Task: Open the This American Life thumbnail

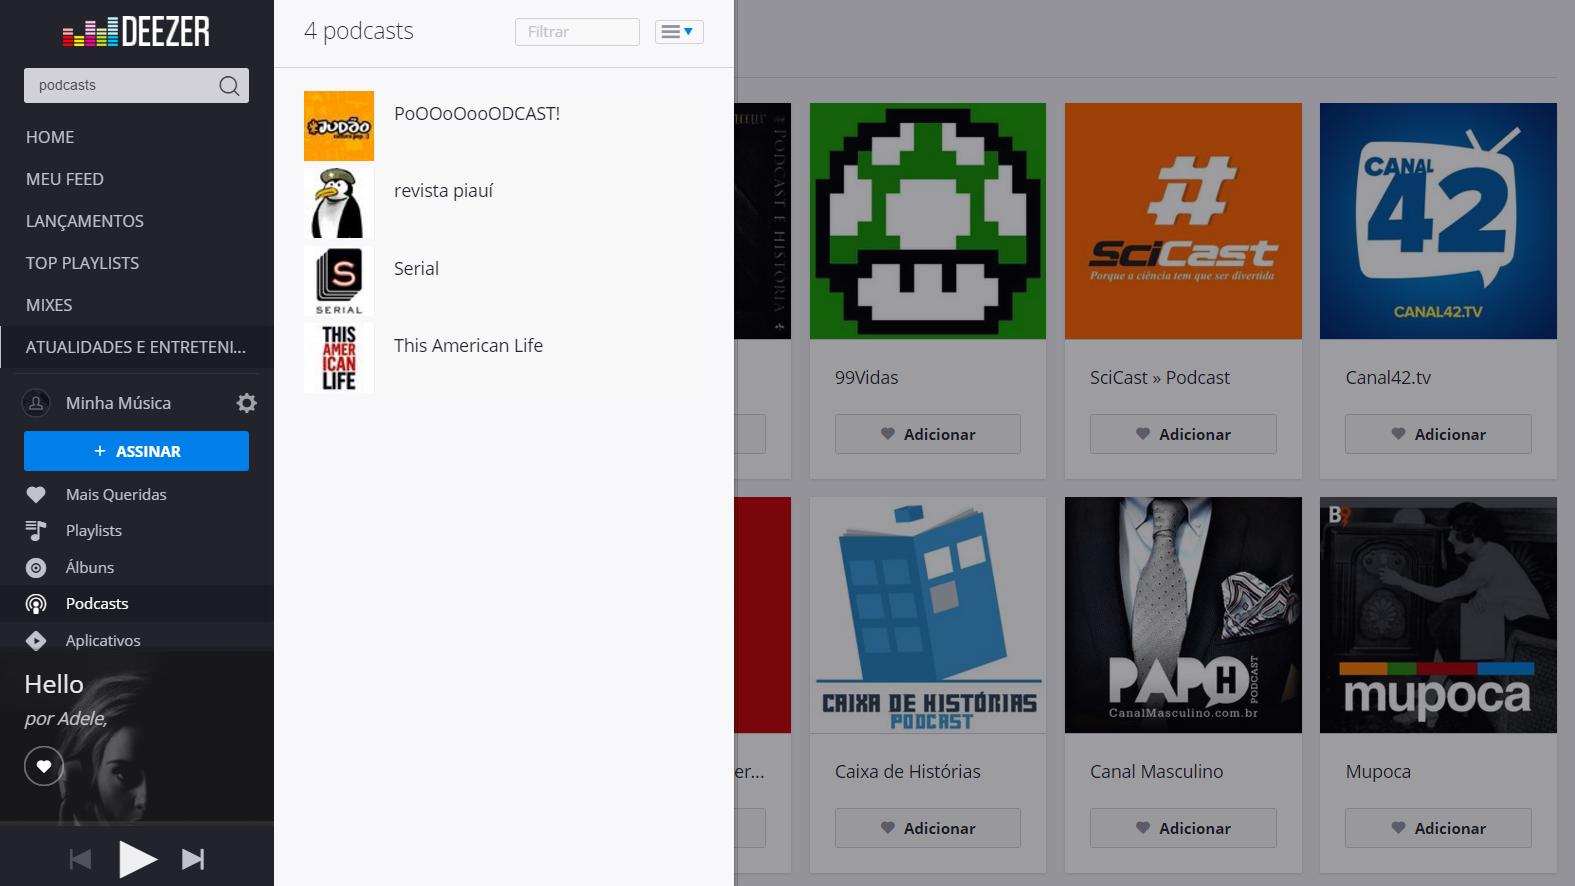Action: [x=339, y=358]
